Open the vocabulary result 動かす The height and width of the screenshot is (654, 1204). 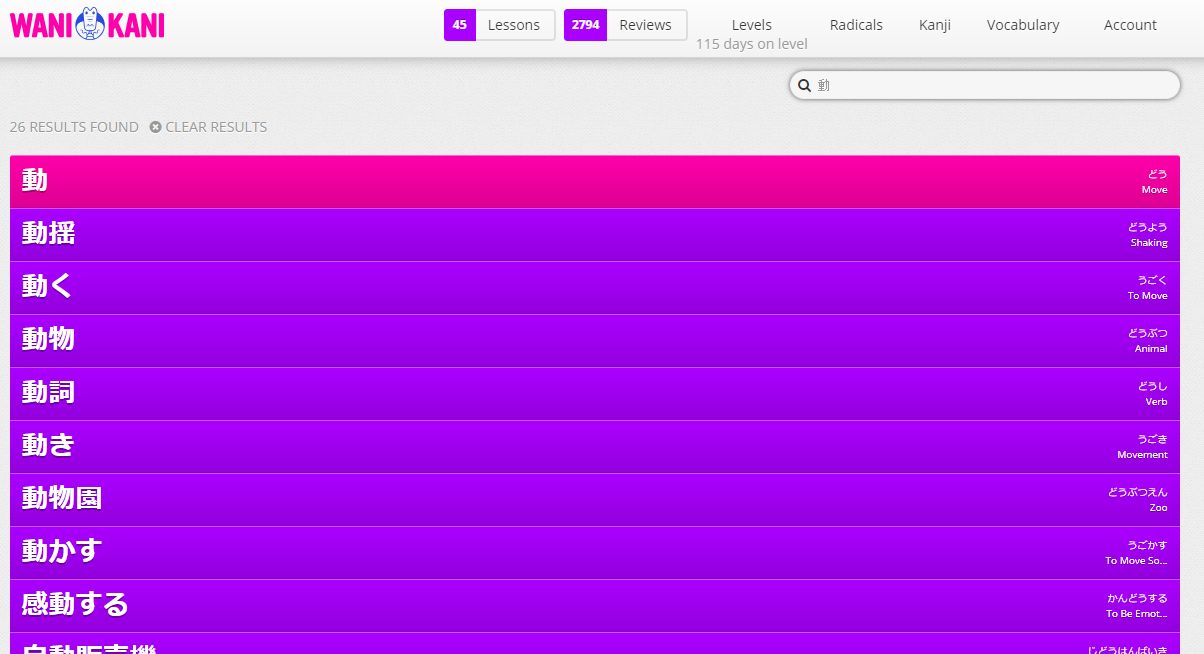[x=595, y=553]
